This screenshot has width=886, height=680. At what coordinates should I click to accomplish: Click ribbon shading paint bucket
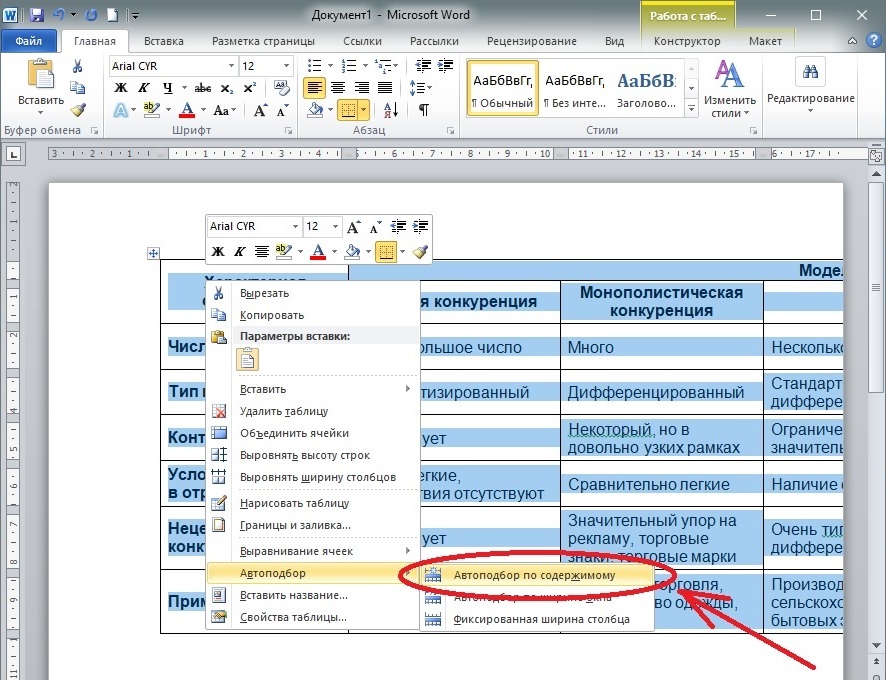point(315,110)
